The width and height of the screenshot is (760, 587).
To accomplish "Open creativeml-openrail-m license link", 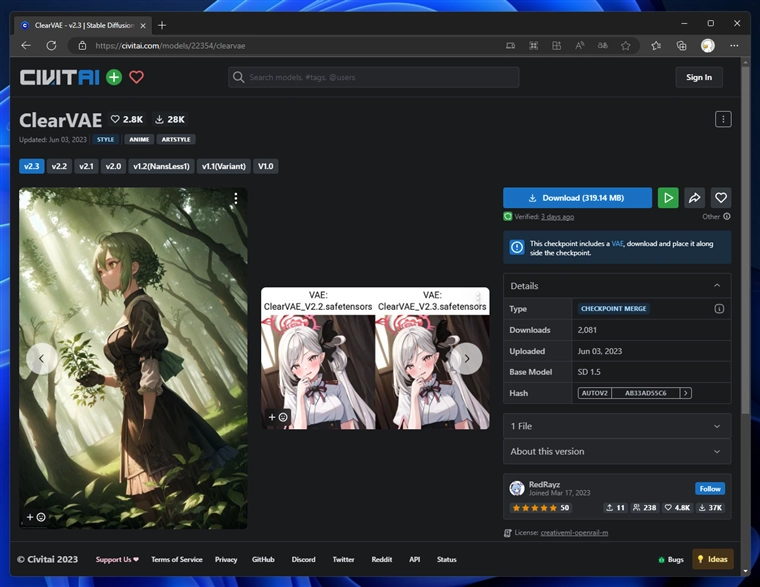I will point(574,533).
